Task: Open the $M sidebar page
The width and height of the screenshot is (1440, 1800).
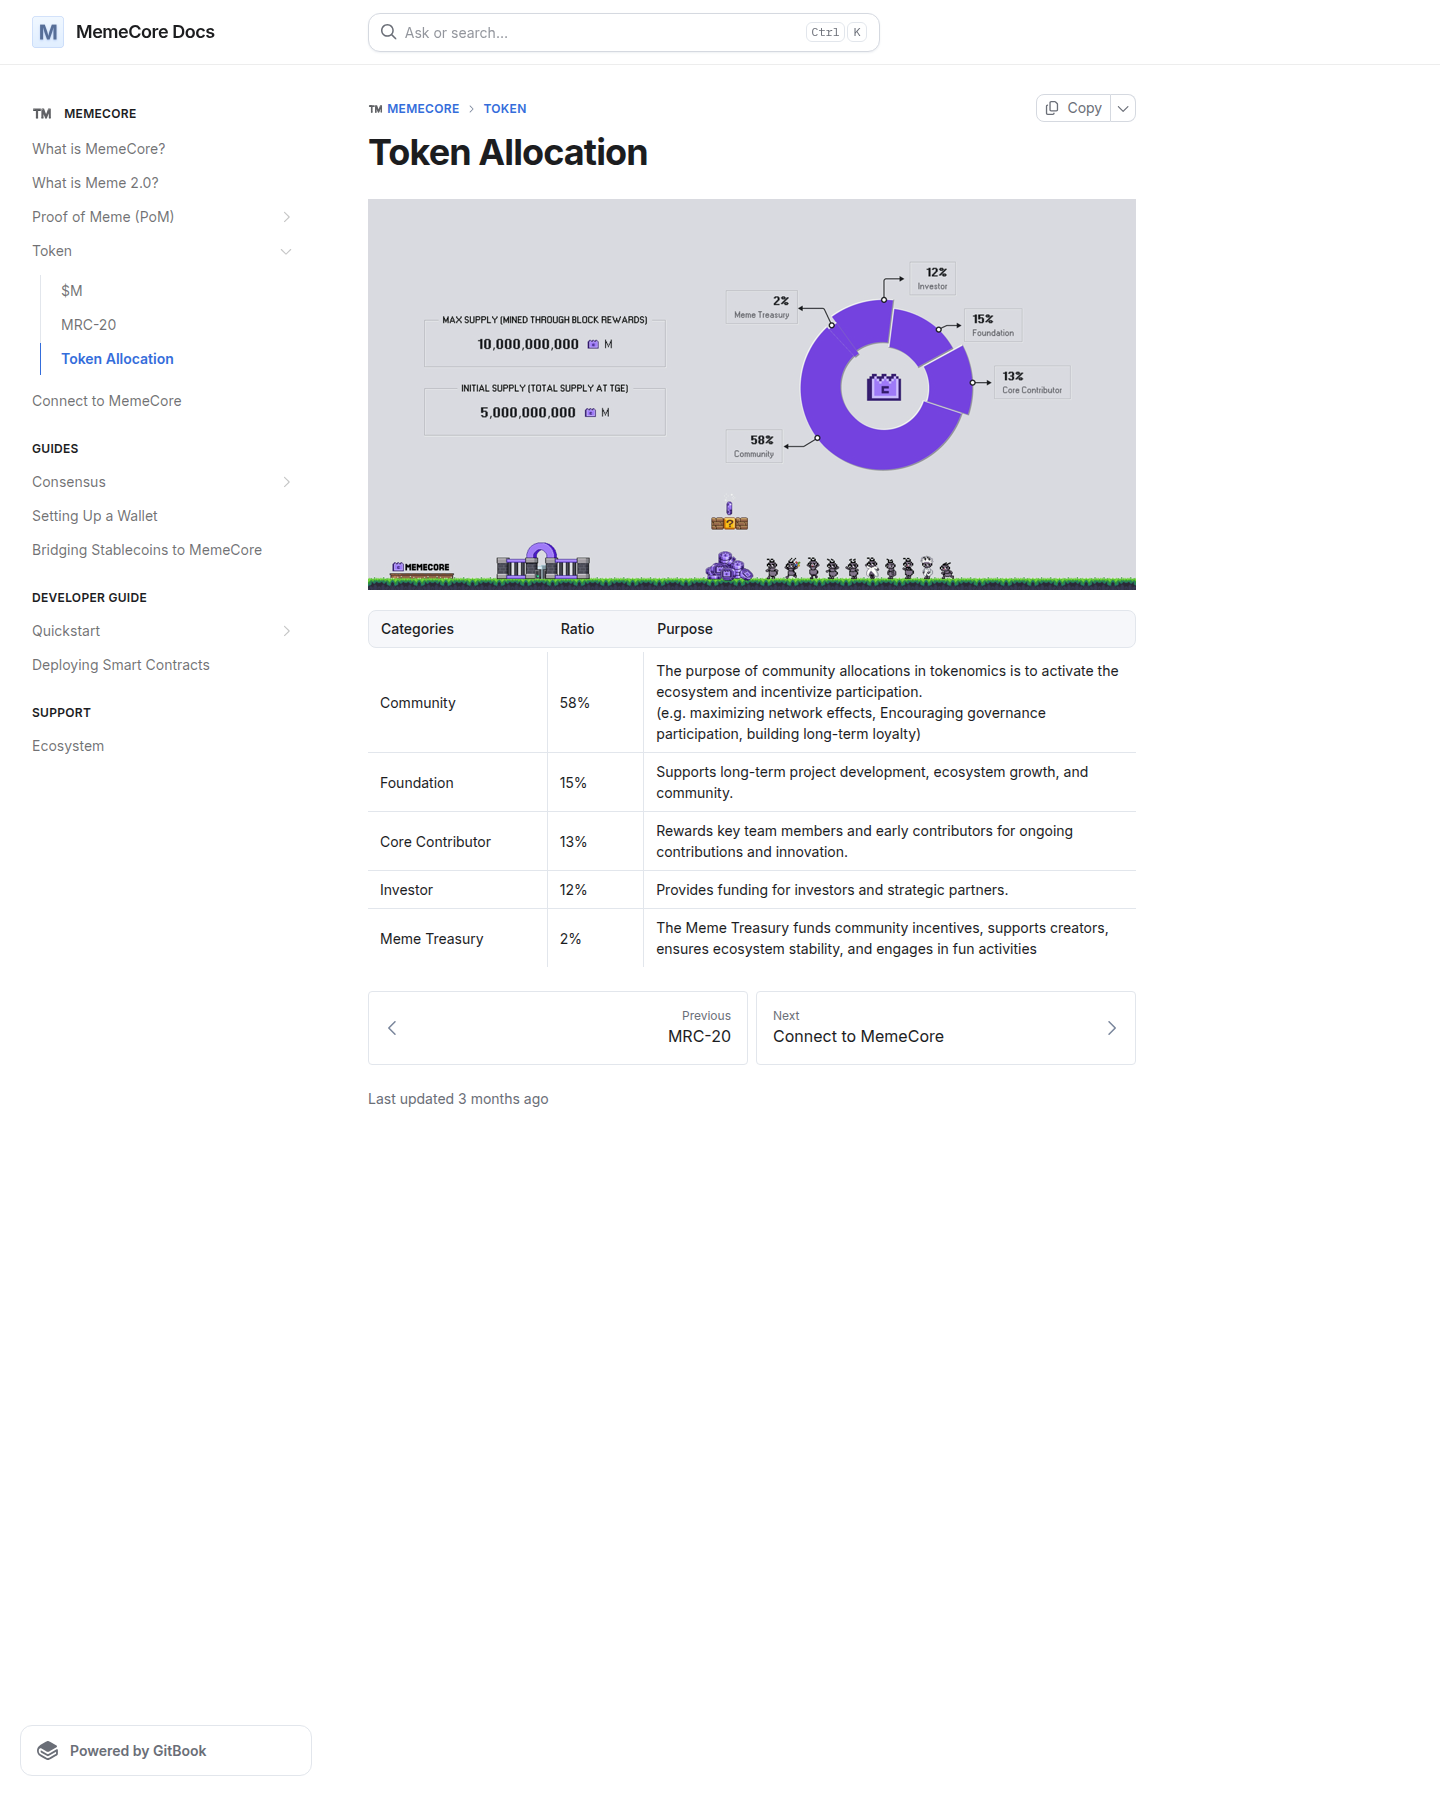Action: tap(72, 291)
